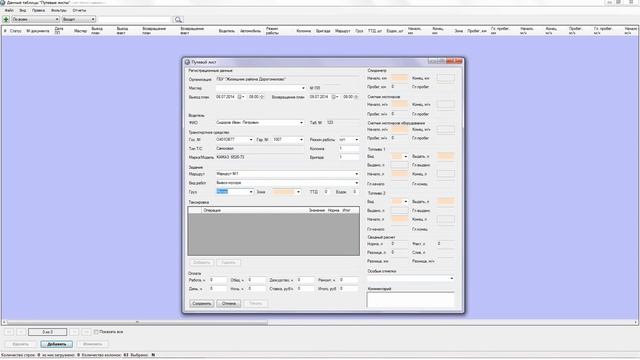Click the Спидометр Начало, км field
The height and width of the screenshot is (360, 640).
pyautogui.click(x=399, y=78)
